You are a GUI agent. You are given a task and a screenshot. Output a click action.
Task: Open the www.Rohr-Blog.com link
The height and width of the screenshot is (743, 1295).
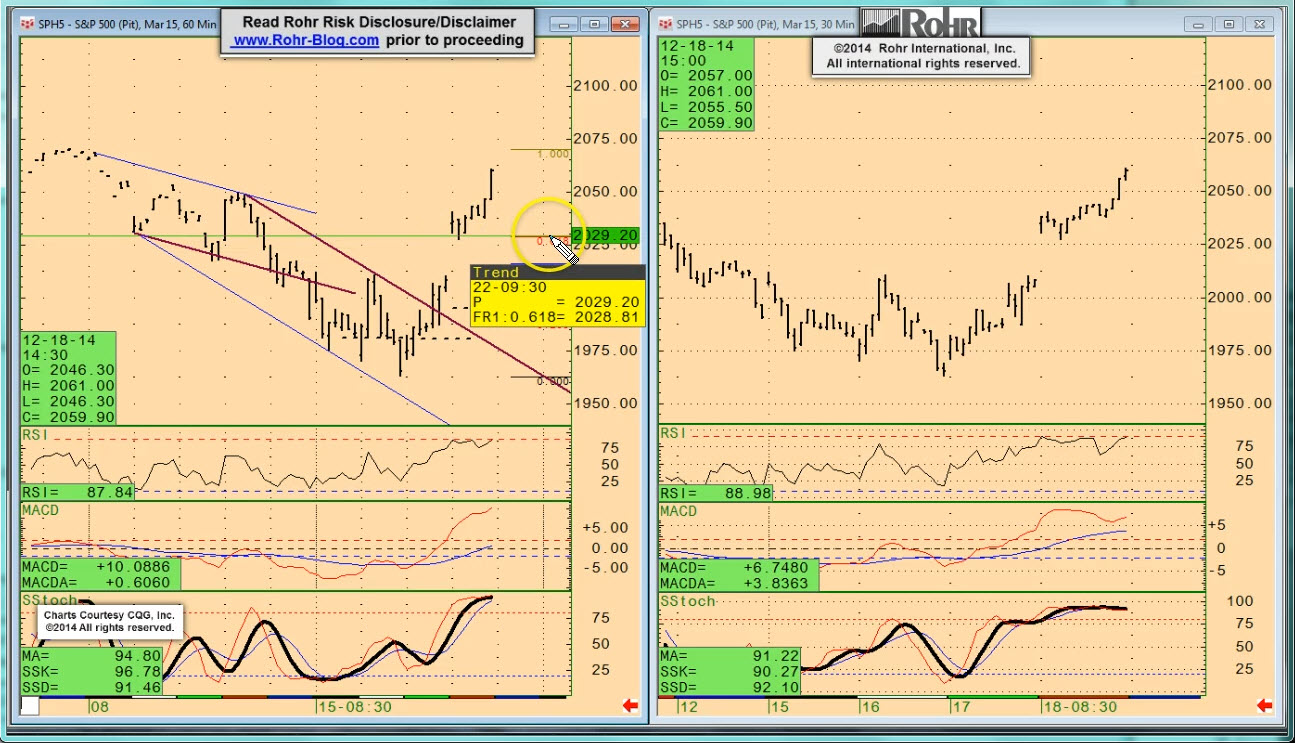tap(305, 41)
